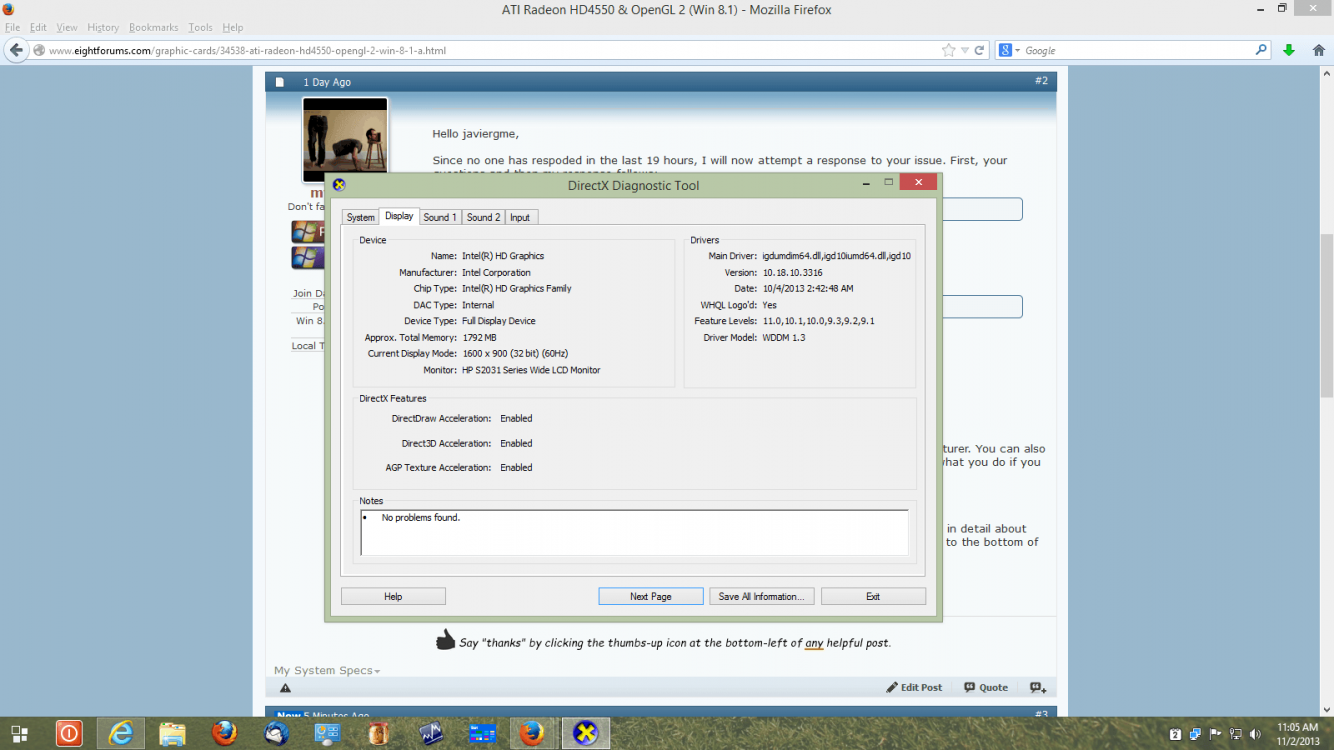1334x750 pixels.
Task: Click the thumbs-up icon in post
Action: (x=446, y=640)
